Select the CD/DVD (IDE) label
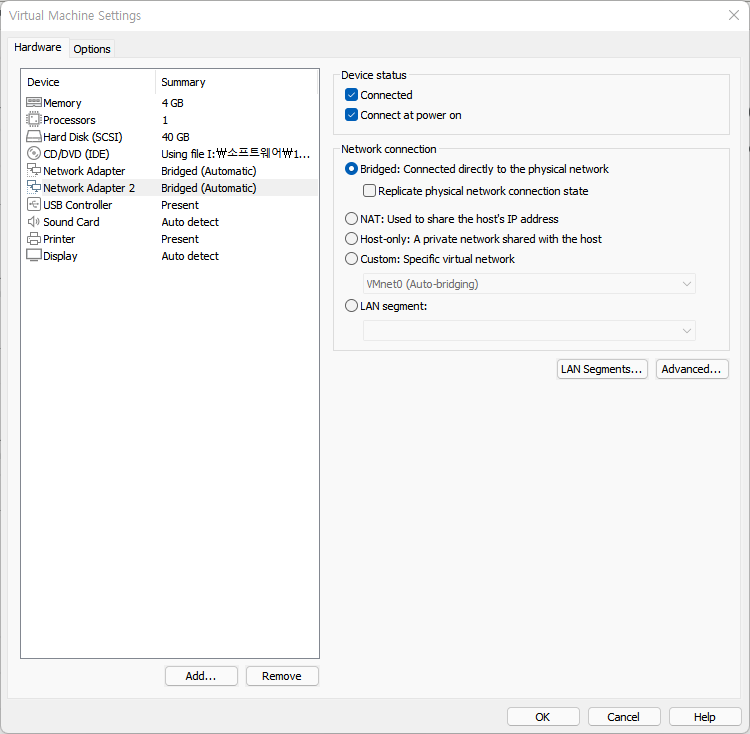This screenshot has width=750, height=734. click(x=76, y=154)
